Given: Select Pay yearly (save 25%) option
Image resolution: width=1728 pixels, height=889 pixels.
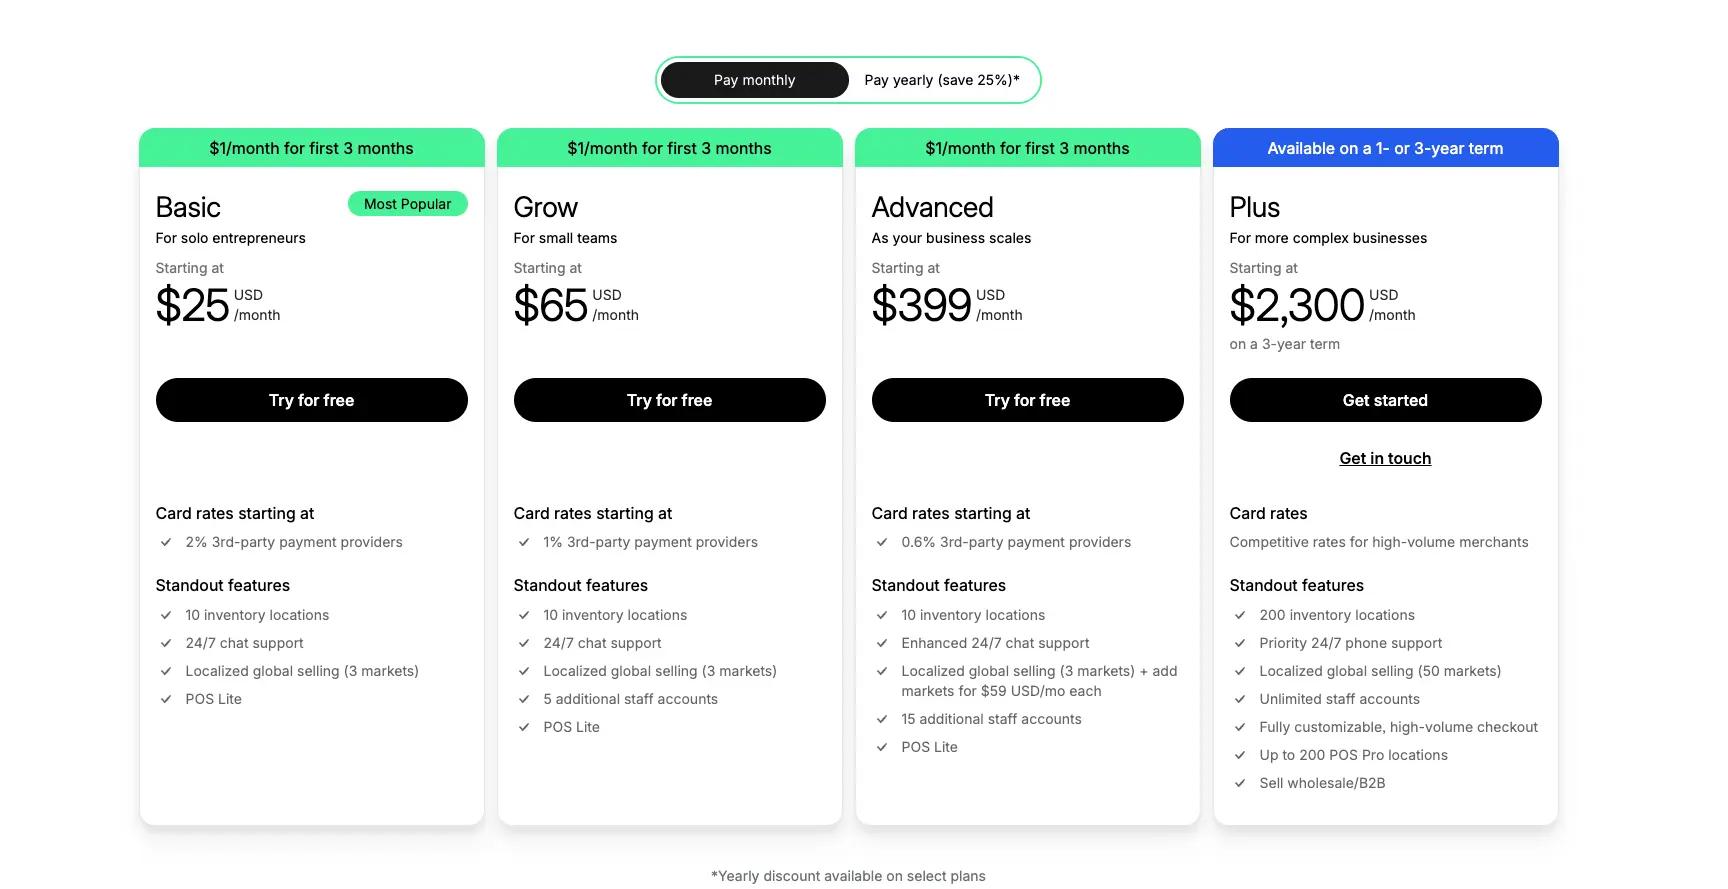Looking at the screenshot, I should [942, 80].
